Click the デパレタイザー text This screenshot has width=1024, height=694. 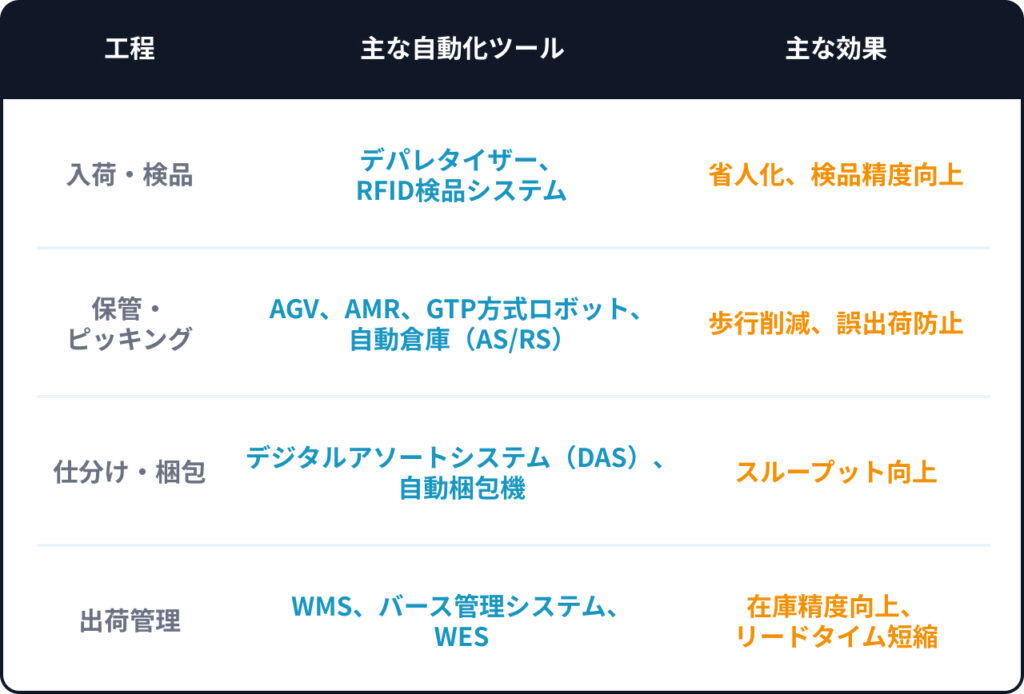point(451,160)
